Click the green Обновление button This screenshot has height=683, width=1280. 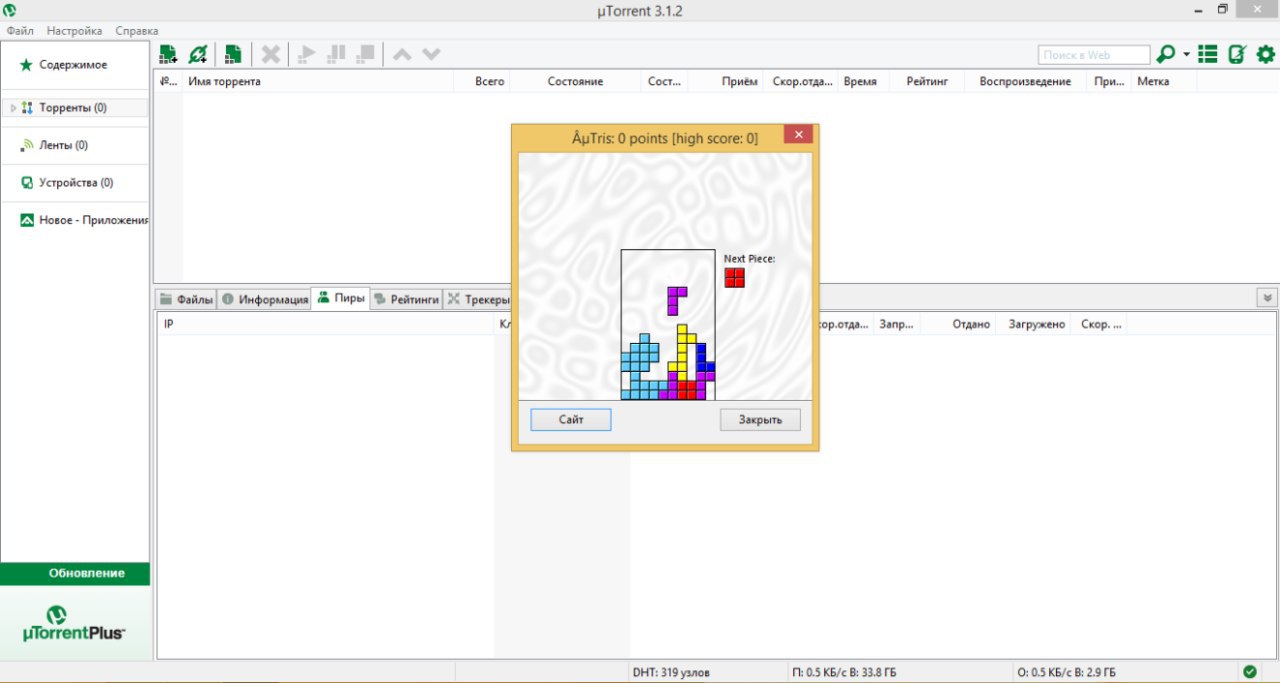(75, 573)
